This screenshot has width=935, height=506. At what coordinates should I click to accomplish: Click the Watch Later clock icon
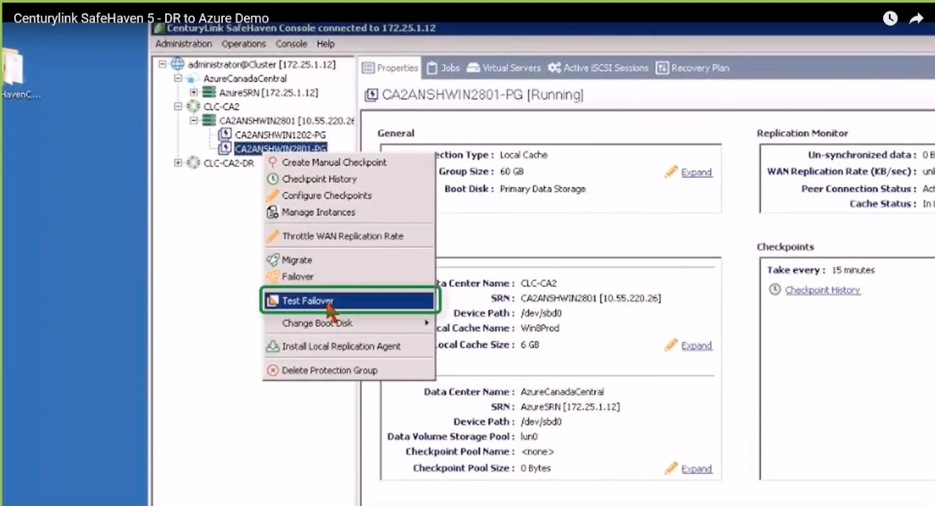pos(890,18)
